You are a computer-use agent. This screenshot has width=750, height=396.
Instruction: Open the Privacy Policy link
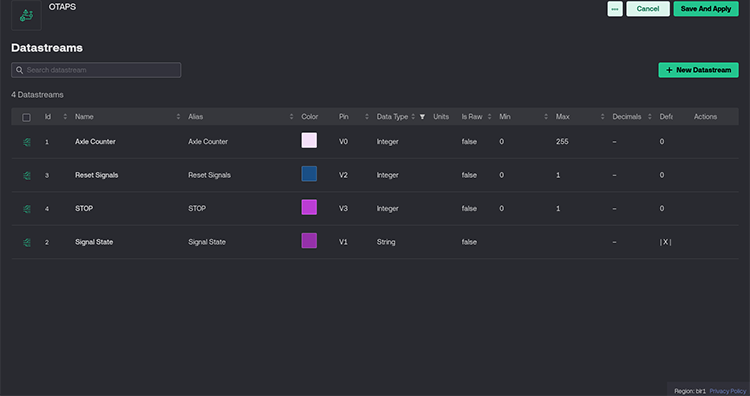(728, 391)
